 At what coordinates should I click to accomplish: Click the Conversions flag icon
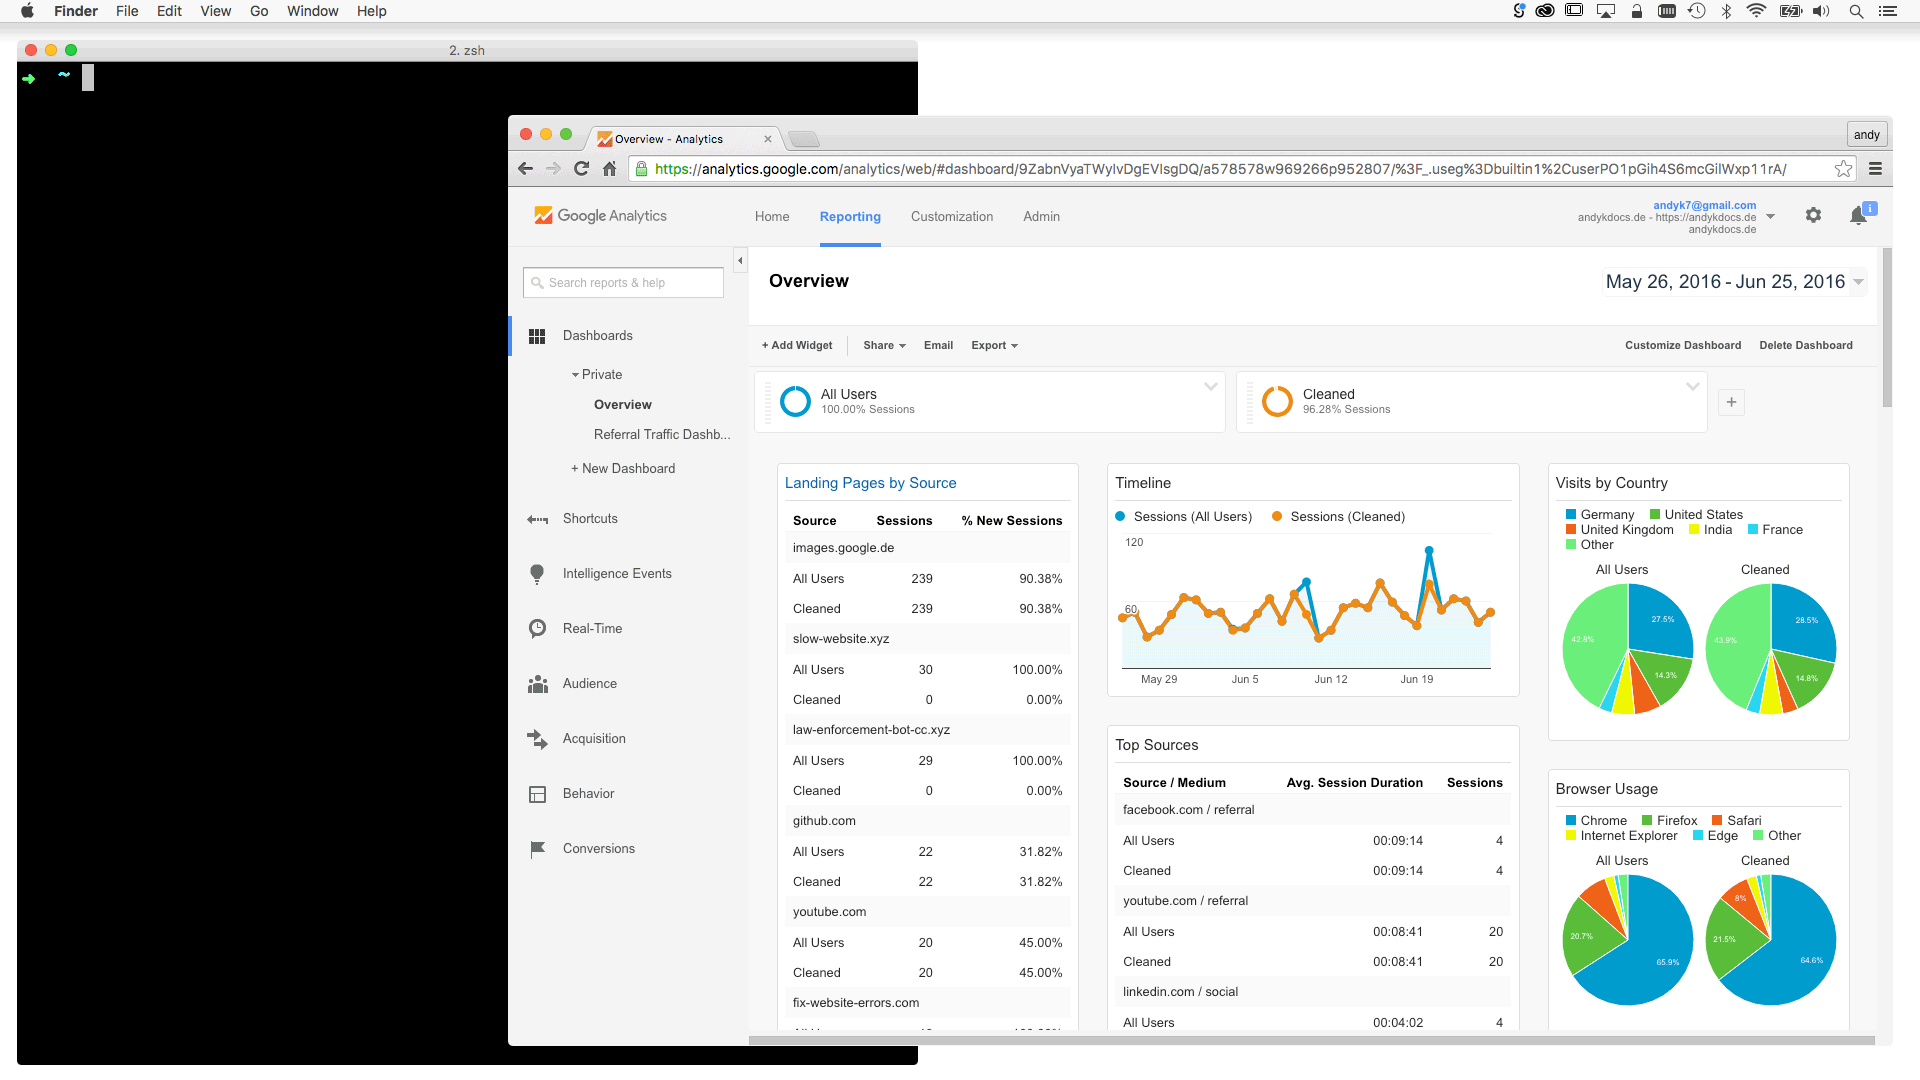coord(537,849)
